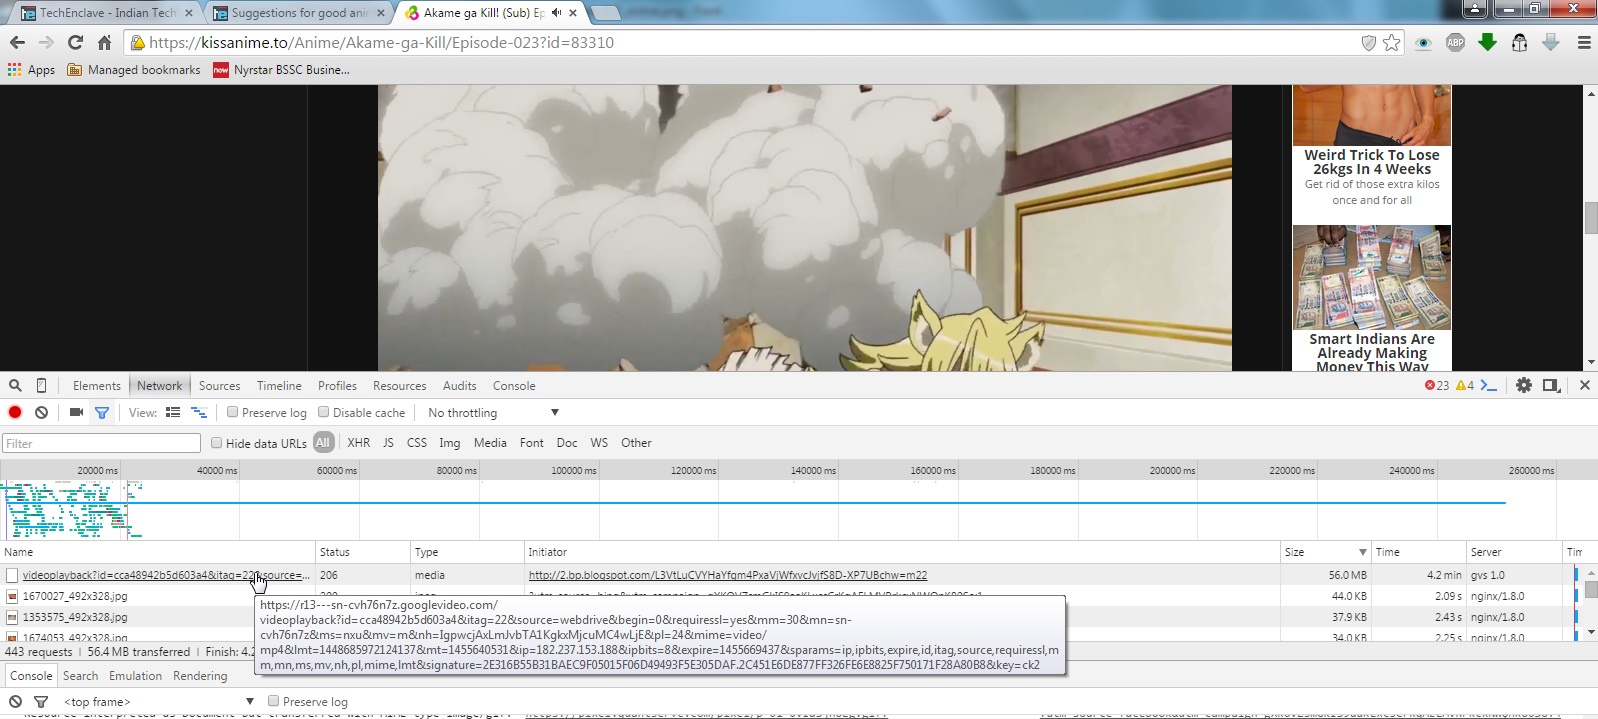This screenshot has width=1598, height=719.
Task: Enable the console Preserve log checkbox
Action: click(x=273, y=701)
